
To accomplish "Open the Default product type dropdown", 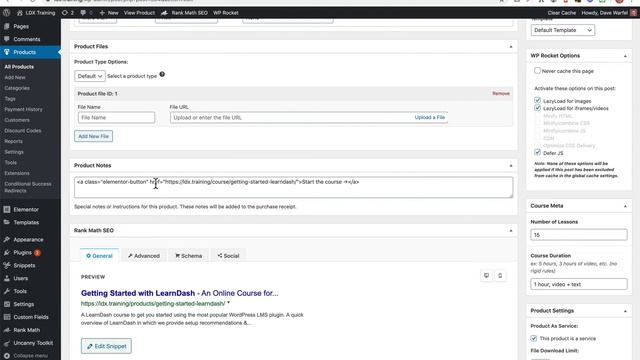I will (90, 76).
